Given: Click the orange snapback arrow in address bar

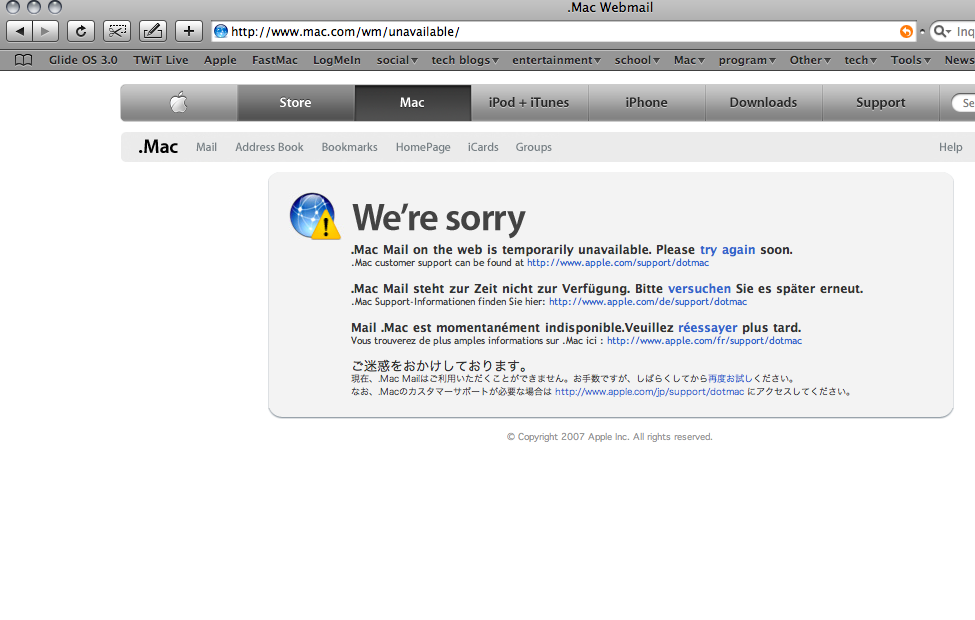Looking at the screenshot, I should click(906, 32).
